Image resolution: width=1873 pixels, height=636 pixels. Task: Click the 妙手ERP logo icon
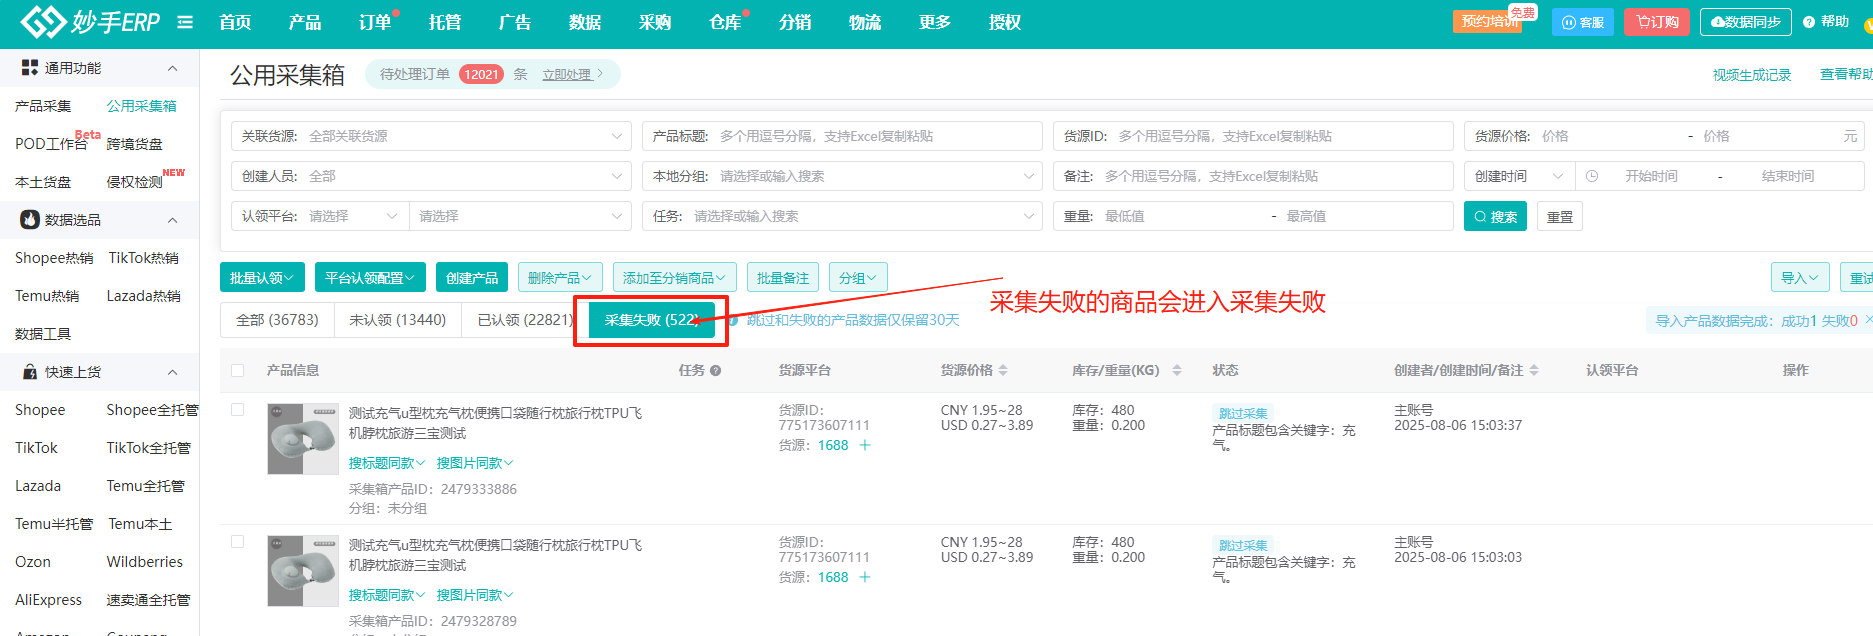tap(42, 22)
